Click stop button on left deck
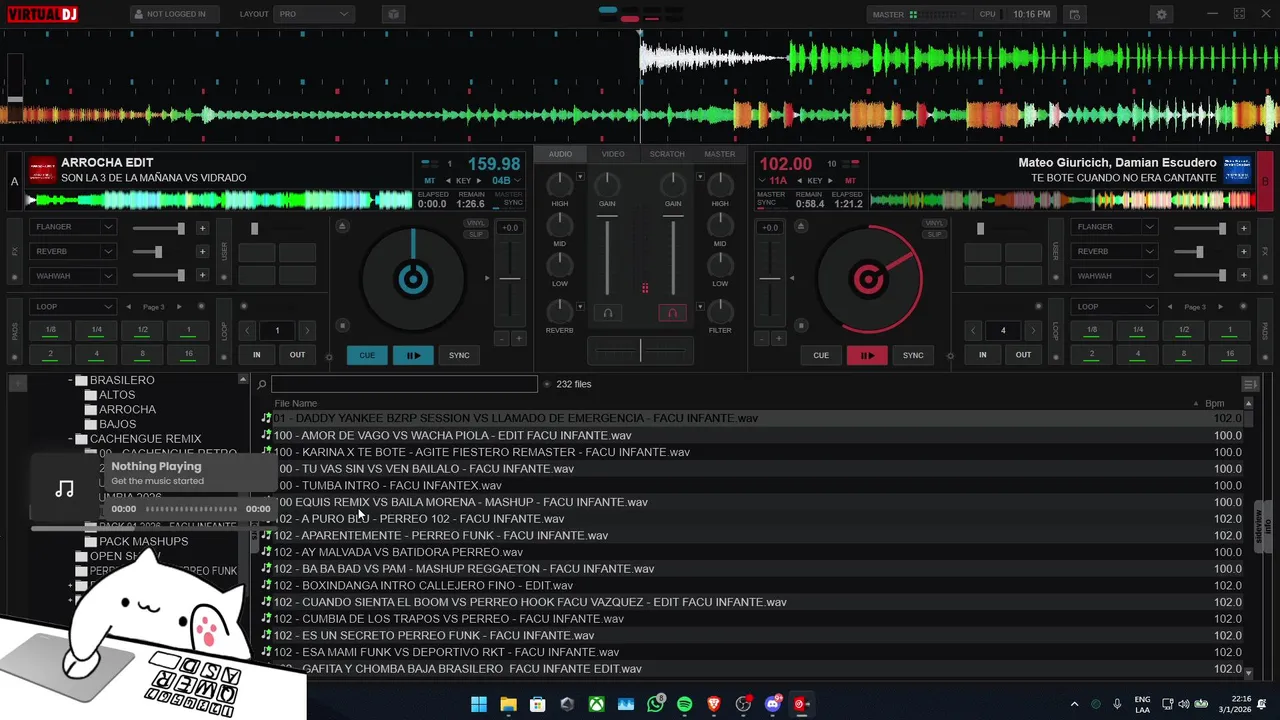 coord(342,325)
